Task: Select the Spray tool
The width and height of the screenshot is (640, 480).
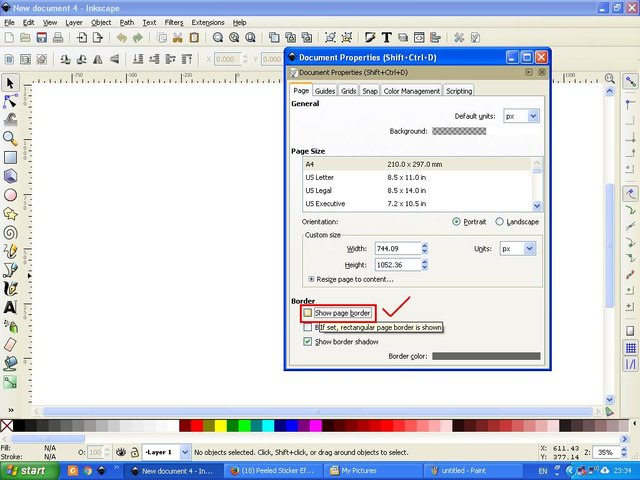Action: click(10, 326)
